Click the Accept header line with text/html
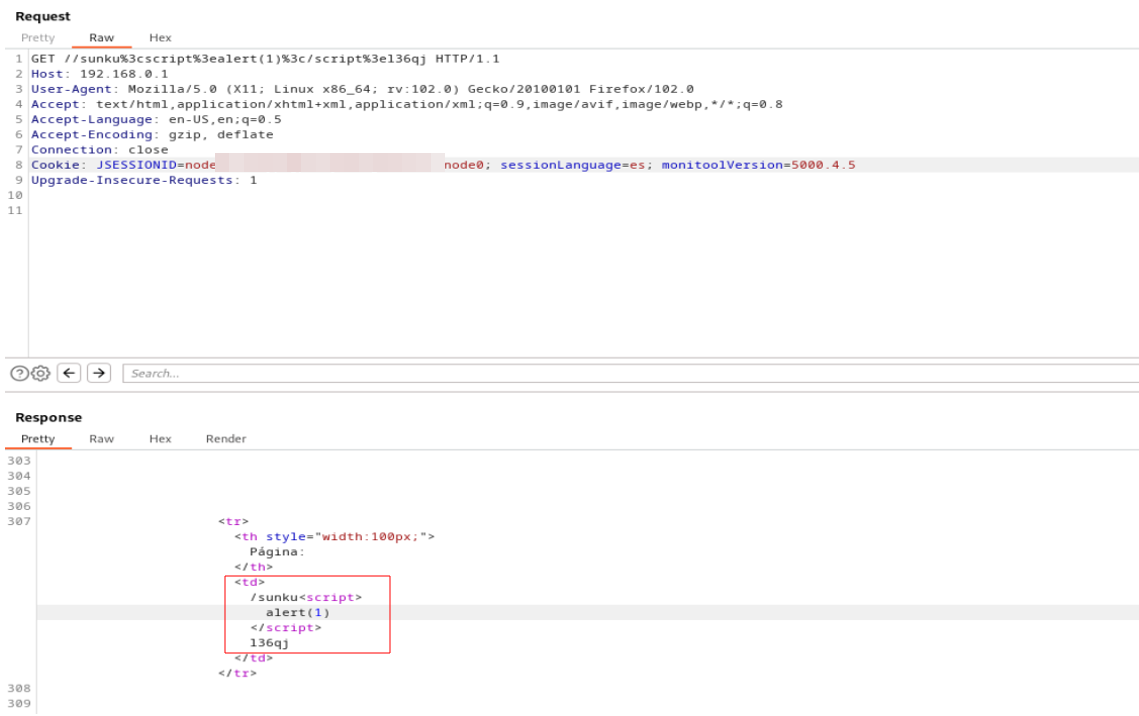Viewport: 1139px width, 716px height. click(x=407, y=105)
